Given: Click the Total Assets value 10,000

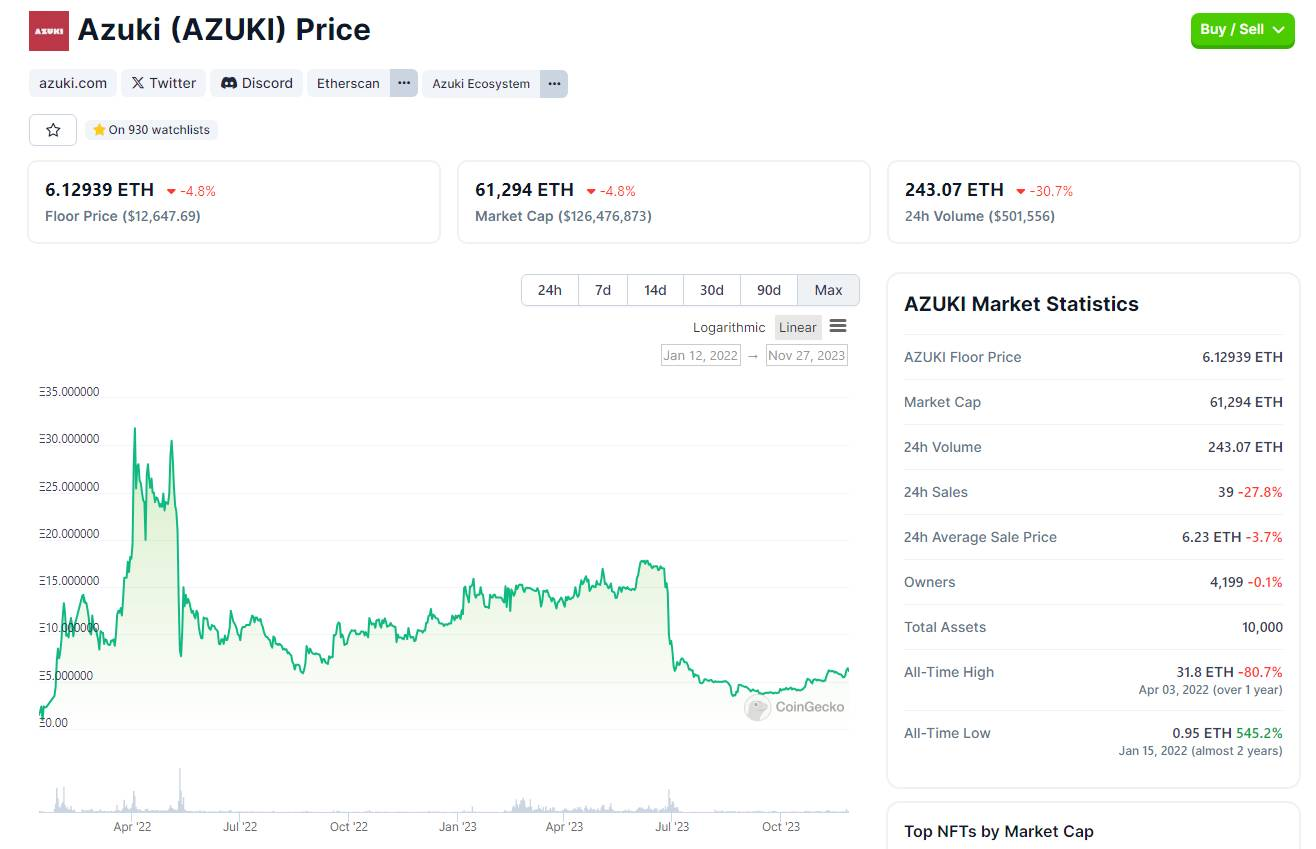Looking at the screenshot, I should click(x=1262, y=627).
